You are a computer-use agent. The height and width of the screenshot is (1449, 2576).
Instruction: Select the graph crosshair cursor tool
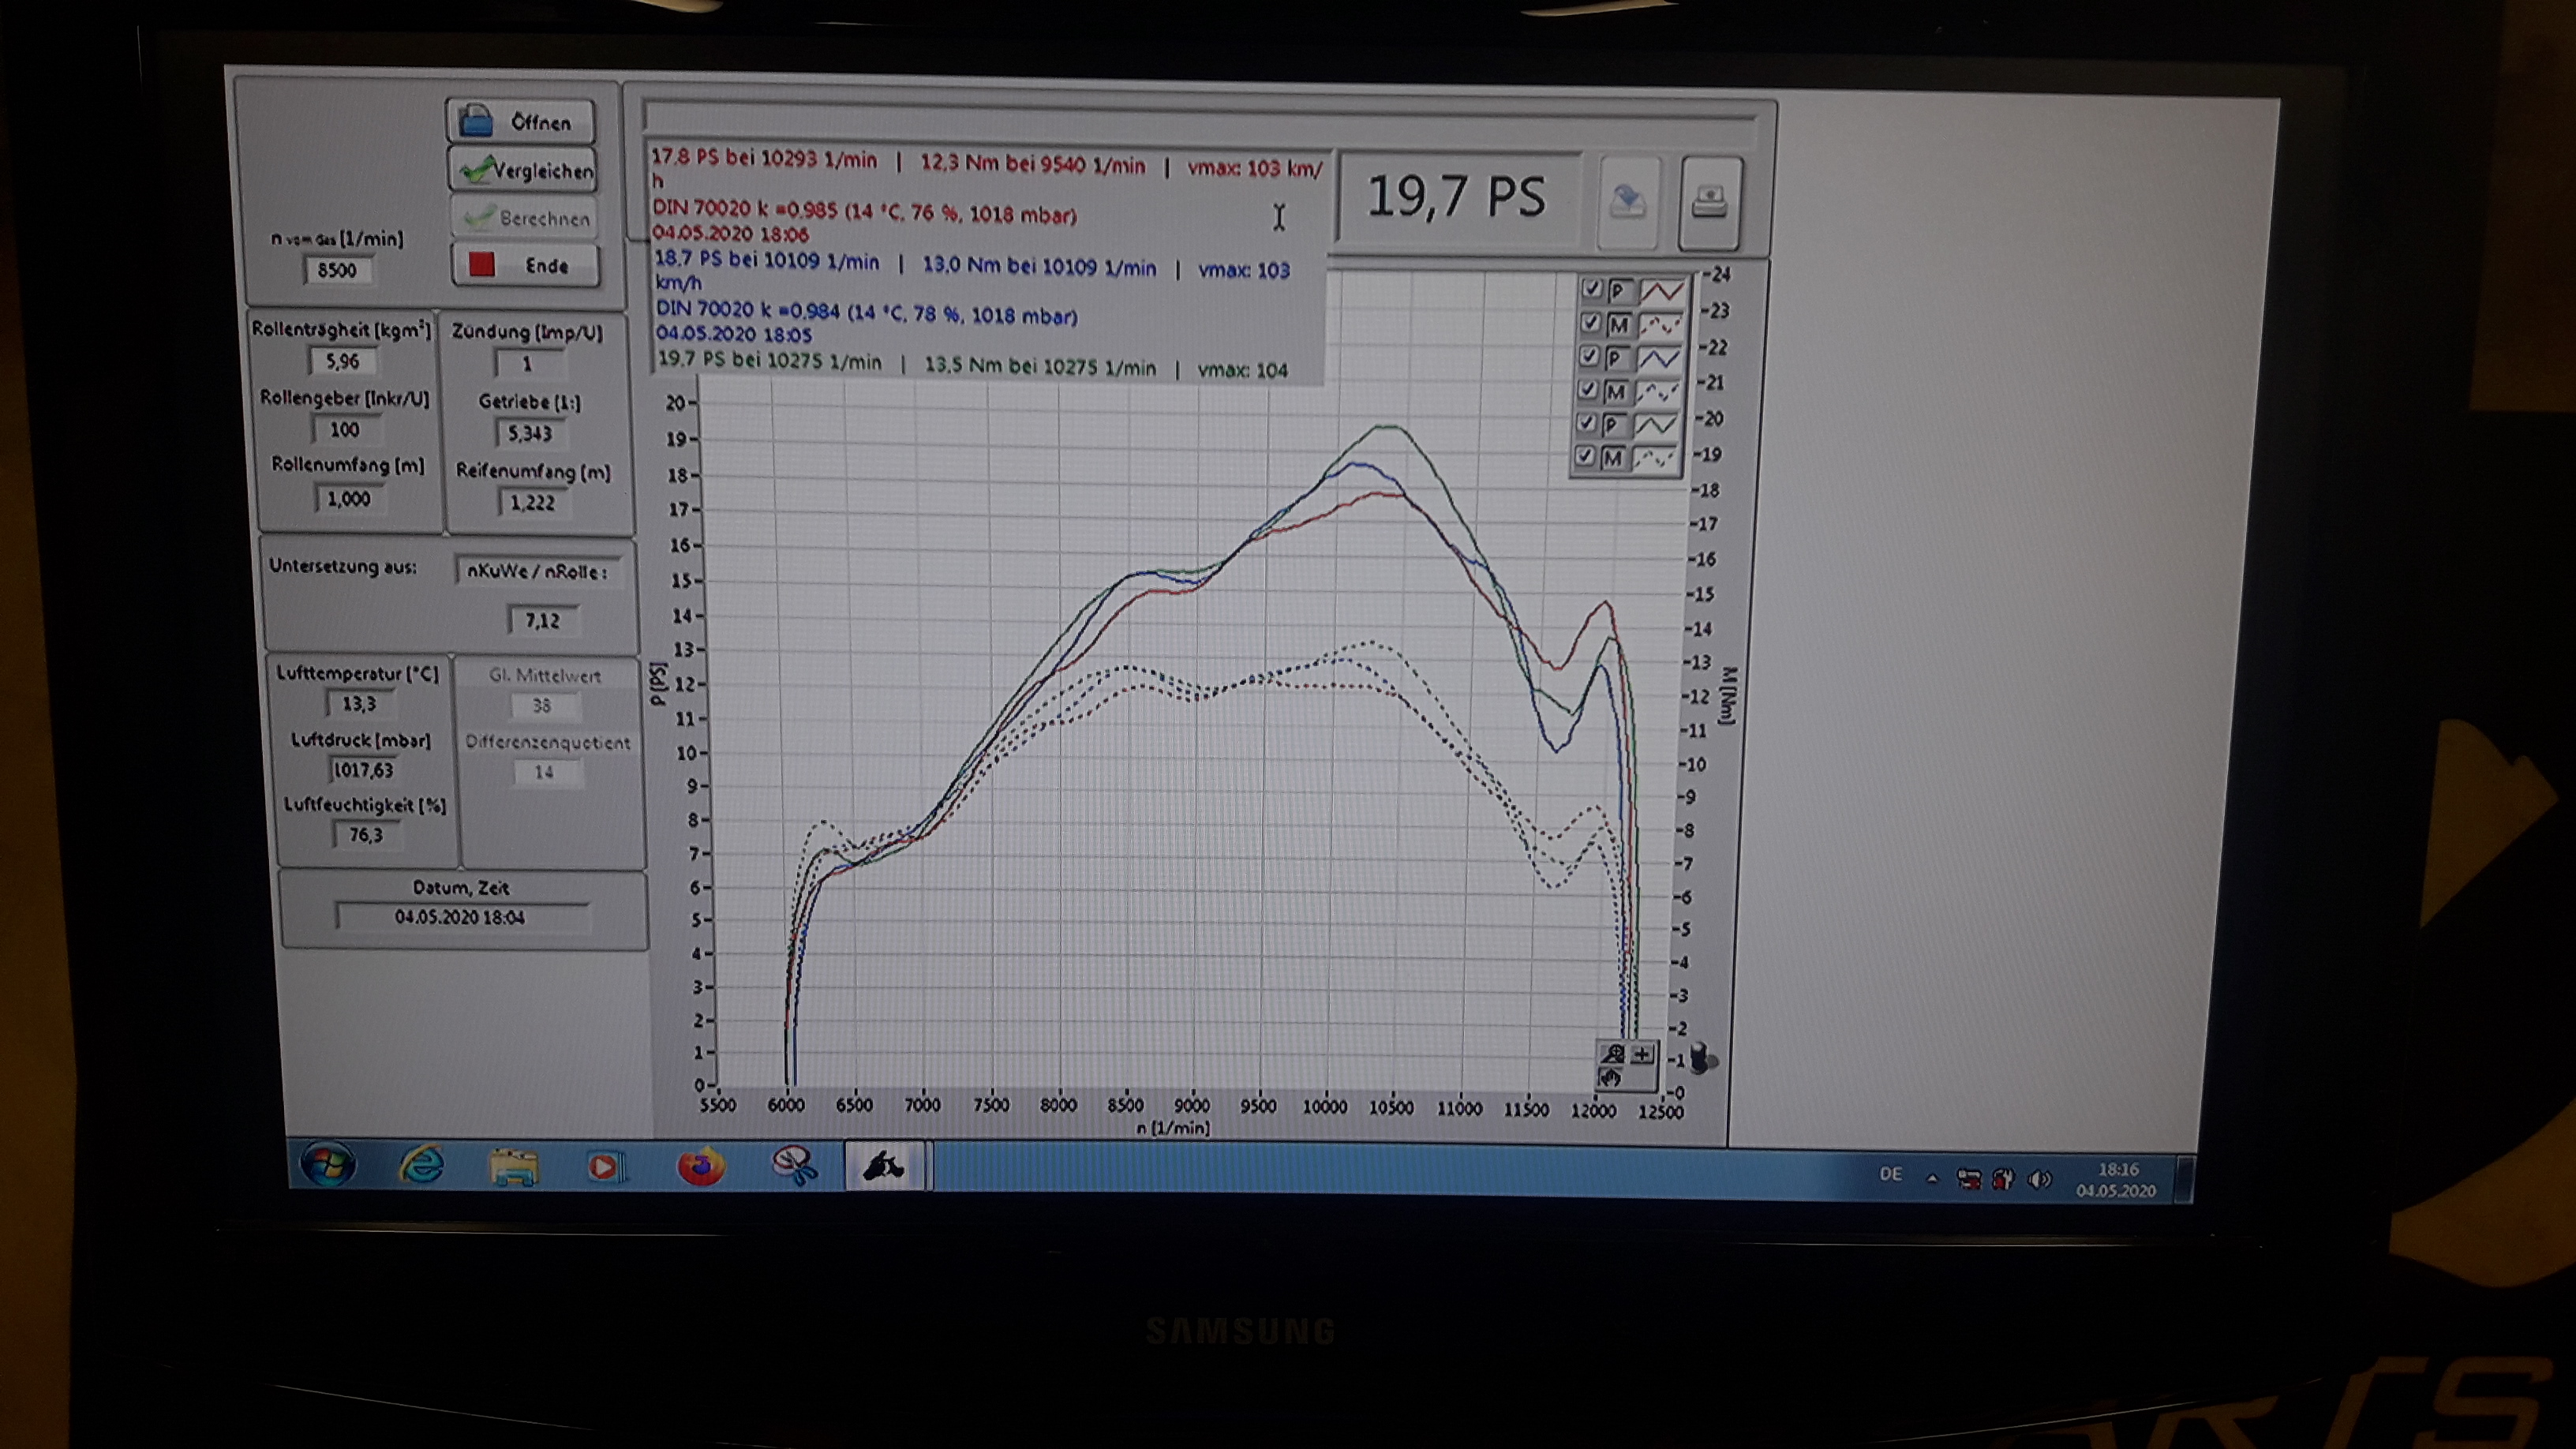click(1642, 1054)
